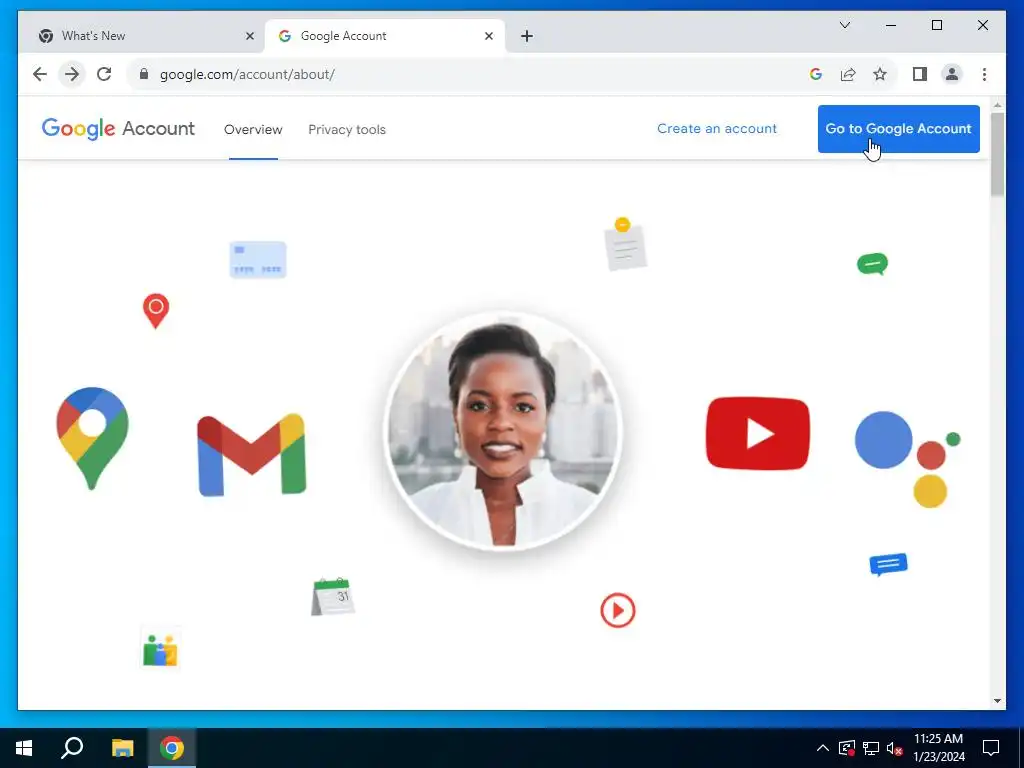Viewport: 1024px width, 768px height.
Task: Click the calendar 31 icon
Action: [x=333, y=596]
